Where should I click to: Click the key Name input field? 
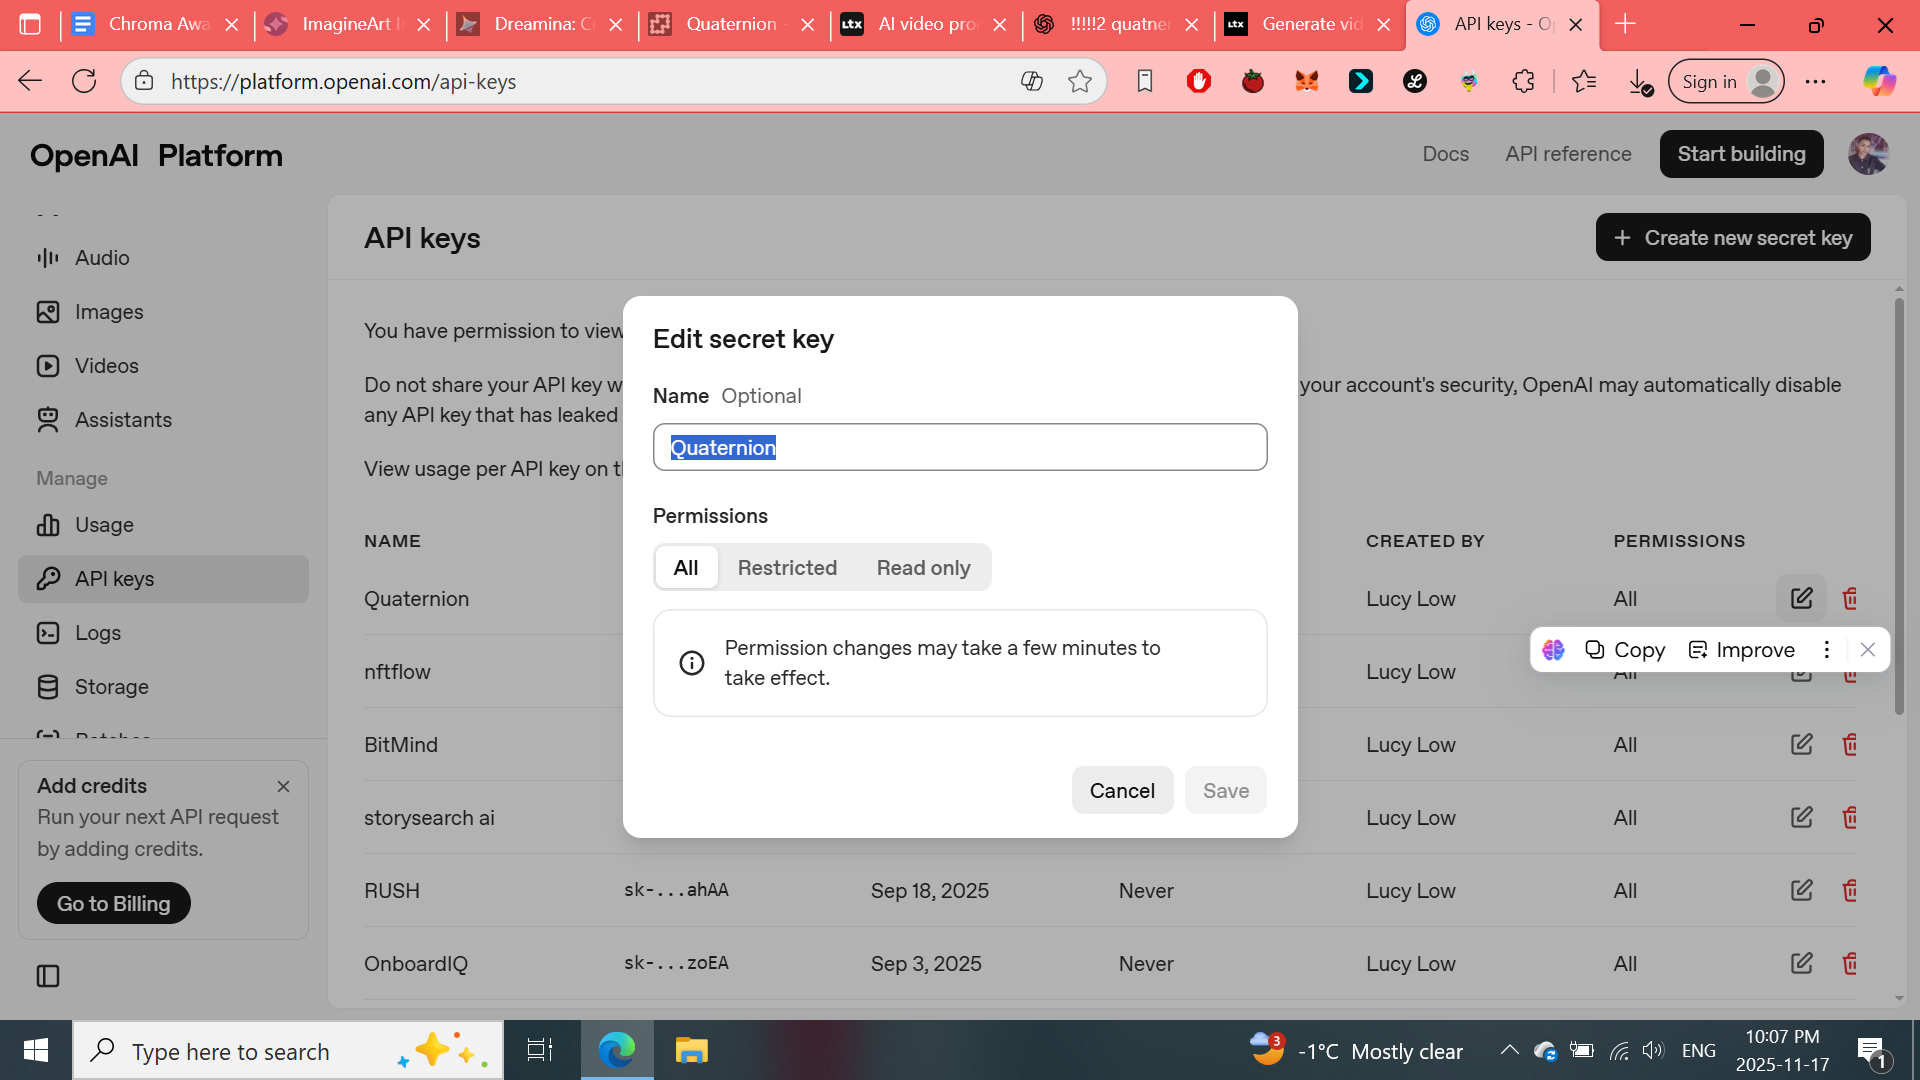click(x=960, y=447)
